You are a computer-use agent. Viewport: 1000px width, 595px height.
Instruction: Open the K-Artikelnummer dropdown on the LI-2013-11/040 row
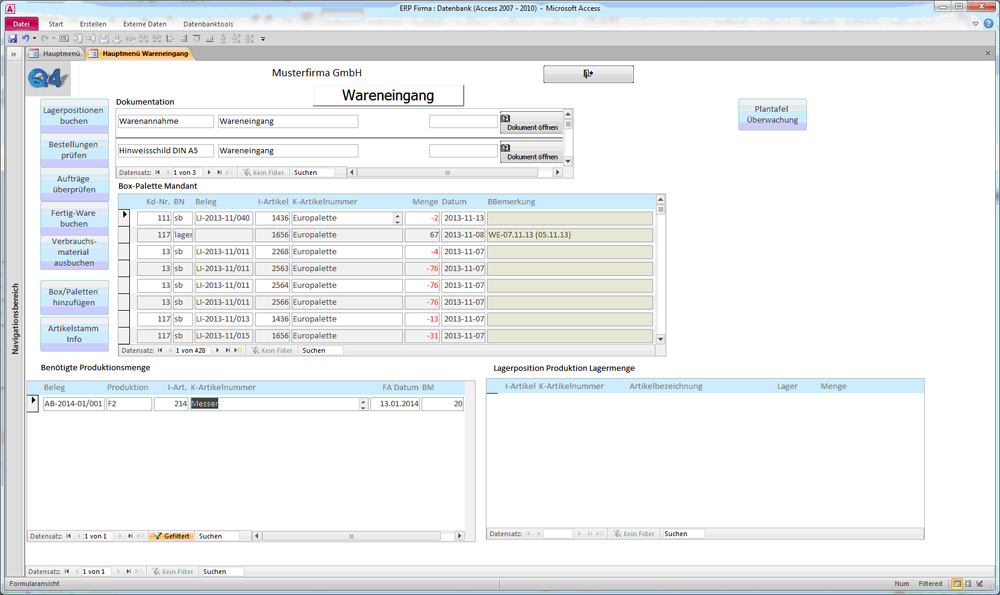[397, 218]
